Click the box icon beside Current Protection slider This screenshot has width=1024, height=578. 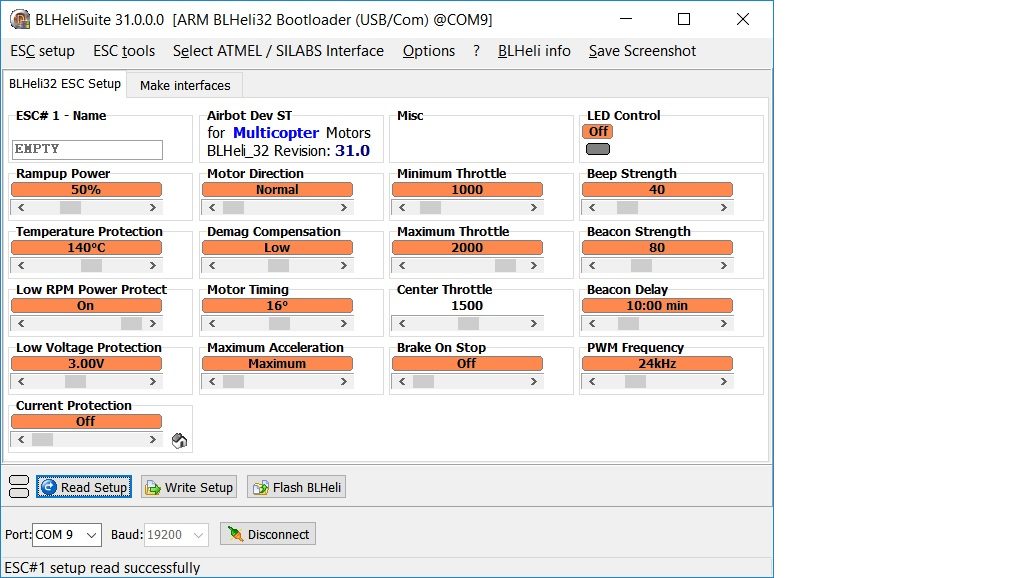coord(179,441)
